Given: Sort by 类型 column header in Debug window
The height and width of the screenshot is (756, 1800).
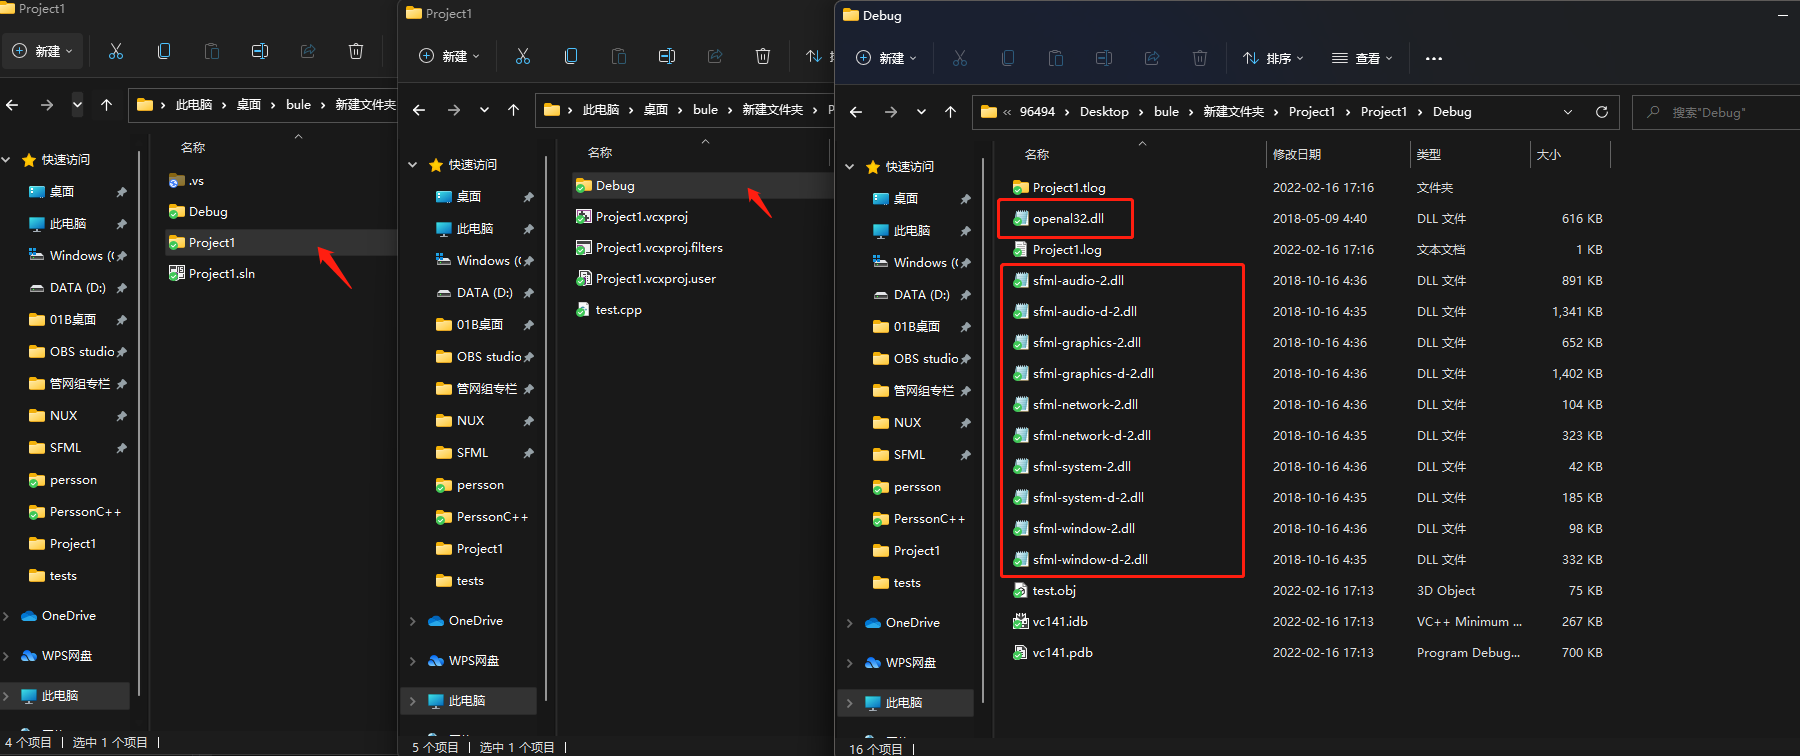Looking at the screenshot, I should [1429, 154].
